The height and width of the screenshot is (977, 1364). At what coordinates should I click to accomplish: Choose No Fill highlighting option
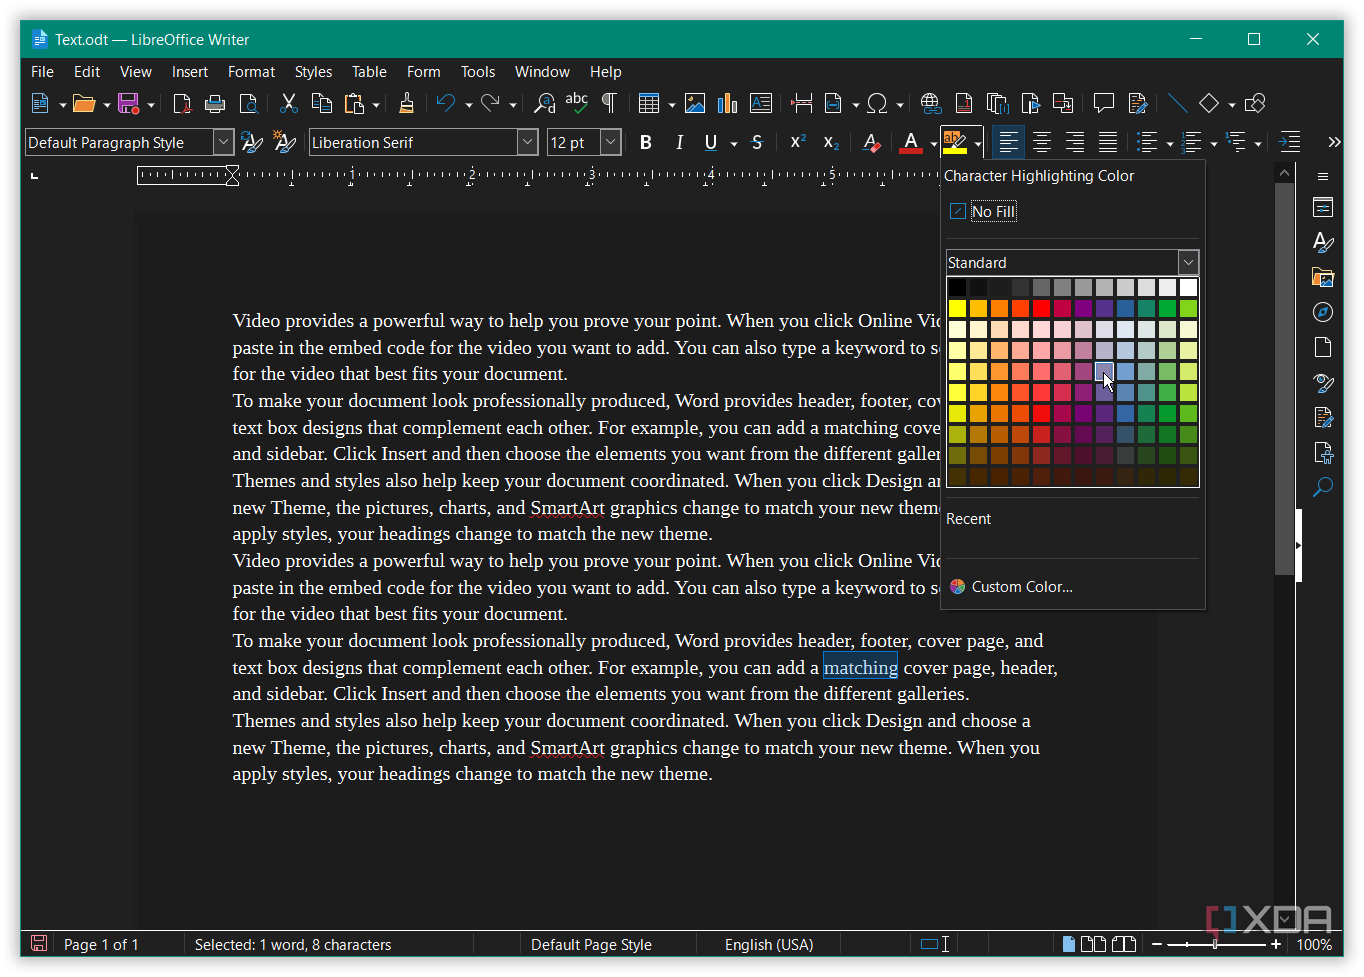993,212
